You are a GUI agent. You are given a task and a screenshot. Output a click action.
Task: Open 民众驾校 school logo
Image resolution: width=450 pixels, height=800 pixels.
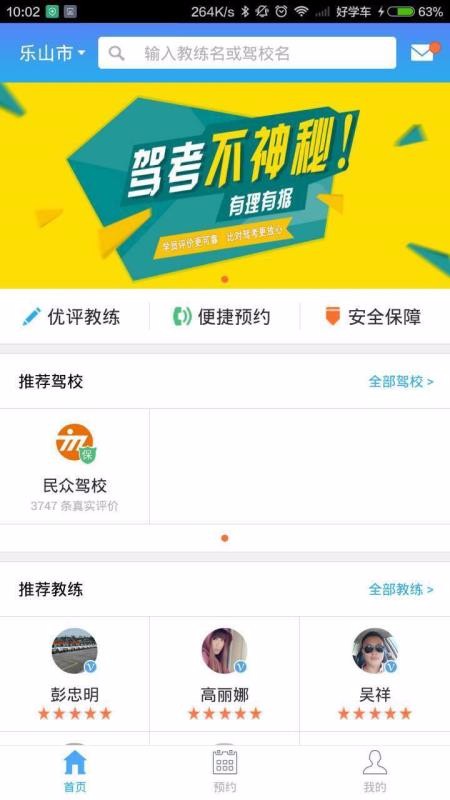tap(76, 443)
